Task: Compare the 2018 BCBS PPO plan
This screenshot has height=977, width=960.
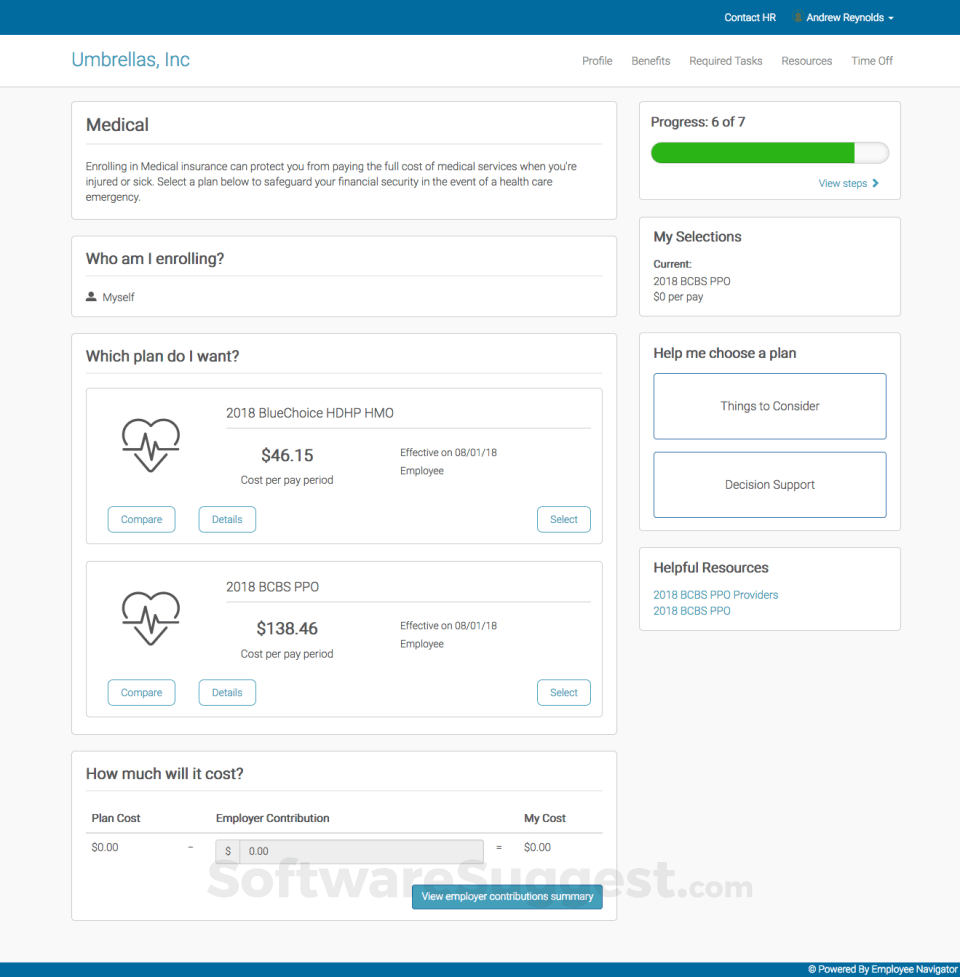Action: click(141, 692)
